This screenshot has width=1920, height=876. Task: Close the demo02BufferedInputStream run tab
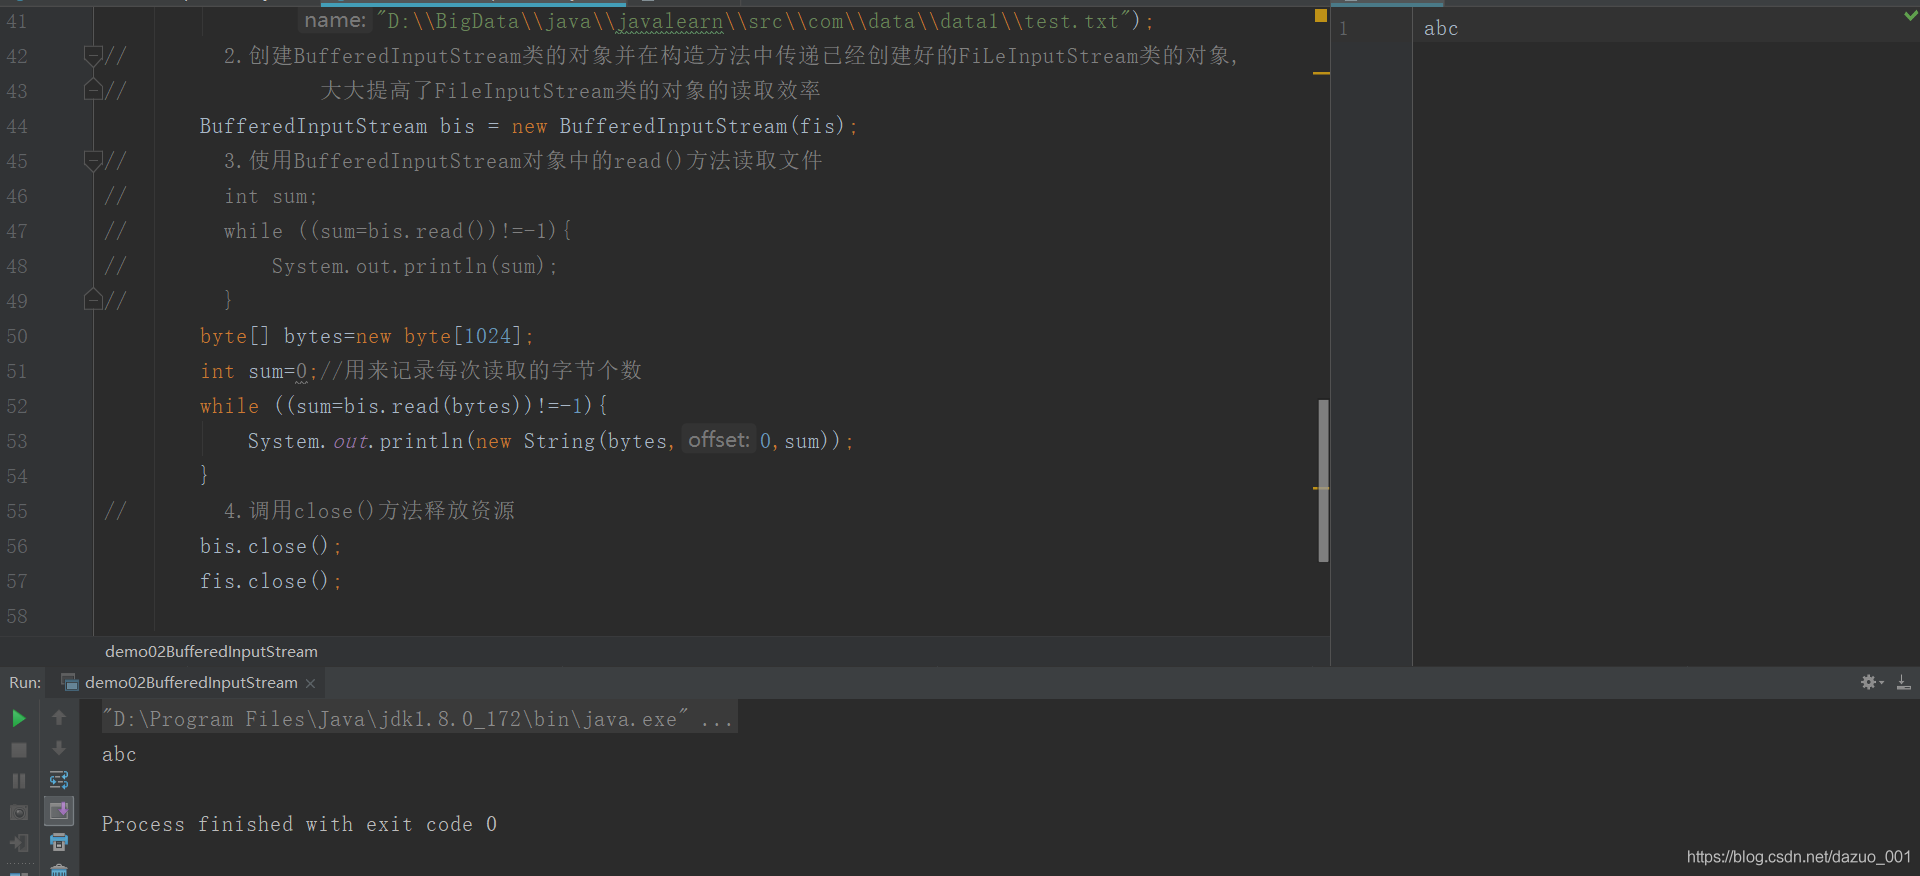pos(310,683)
